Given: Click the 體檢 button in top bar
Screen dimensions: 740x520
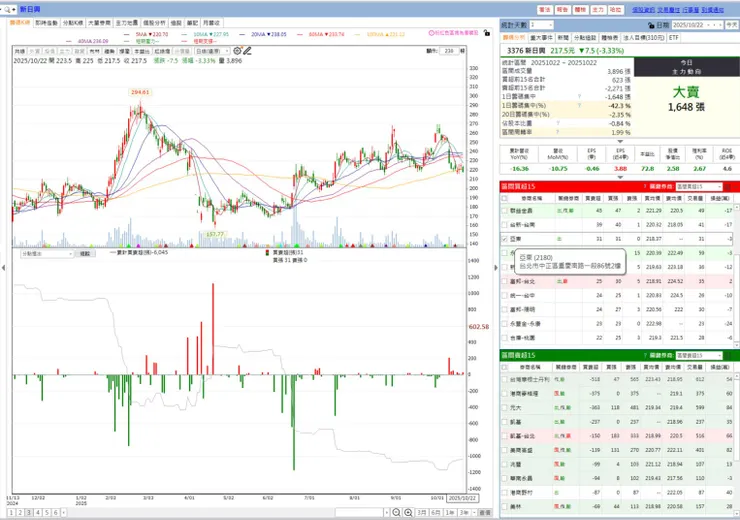Looking at the screenshot, I should pos(580,9).
